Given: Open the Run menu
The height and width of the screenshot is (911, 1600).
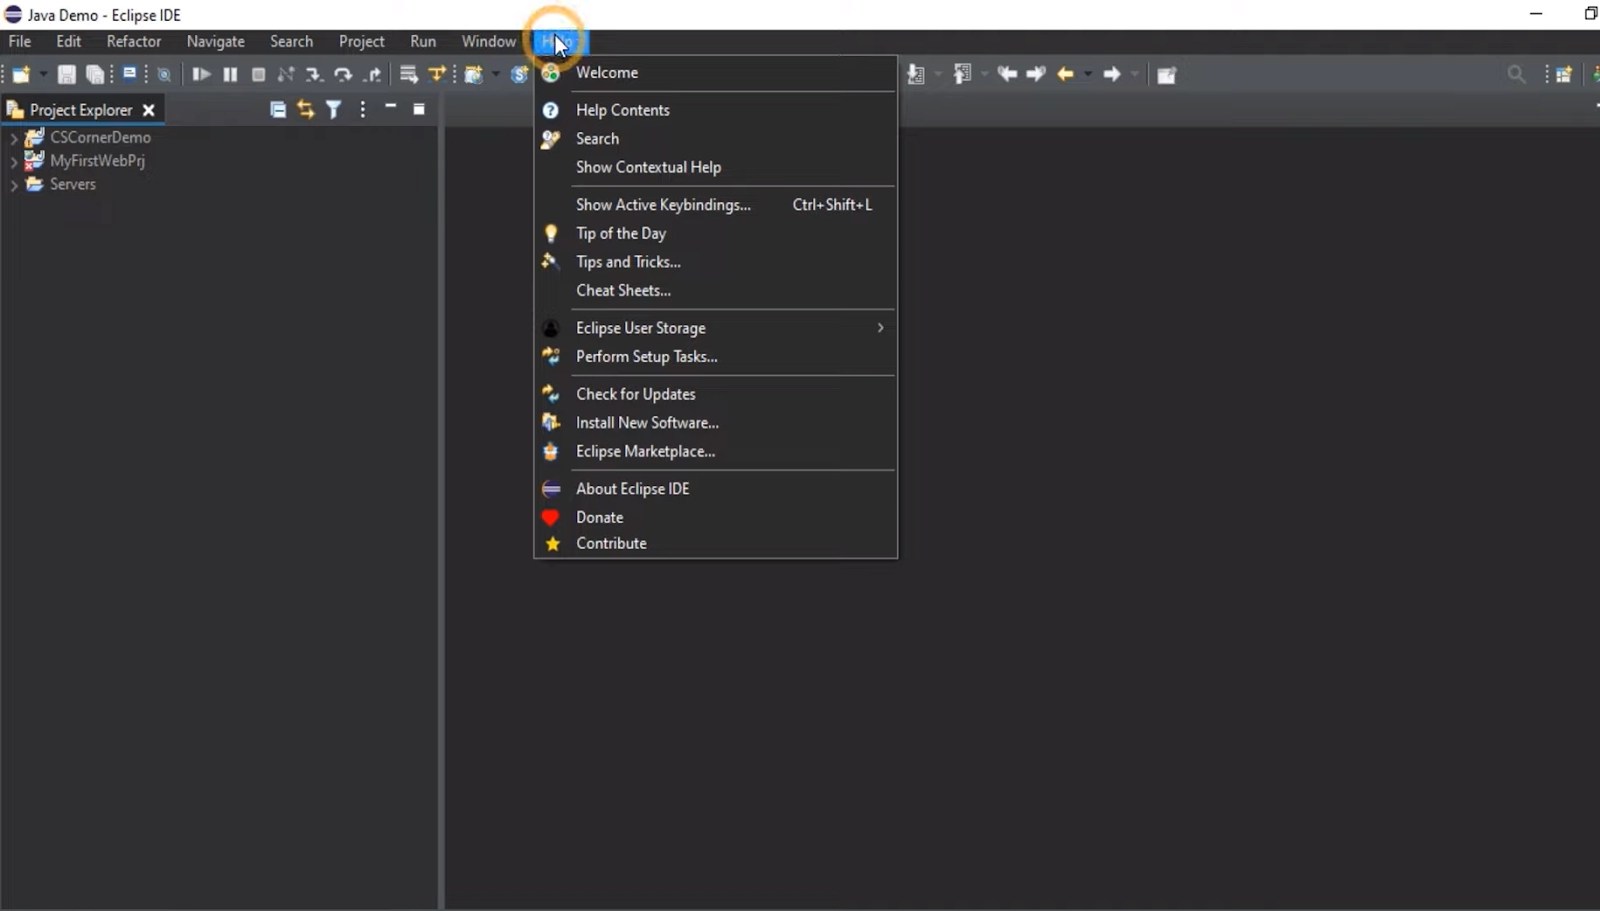Looking at the screenshot, I should pos(423,42).
